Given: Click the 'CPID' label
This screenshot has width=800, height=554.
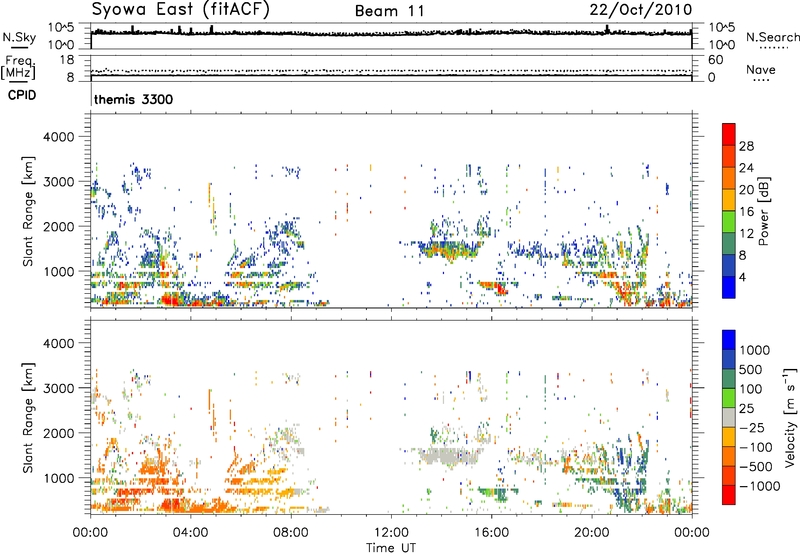Looking at the screenshot, I should (x=22, y=95).
